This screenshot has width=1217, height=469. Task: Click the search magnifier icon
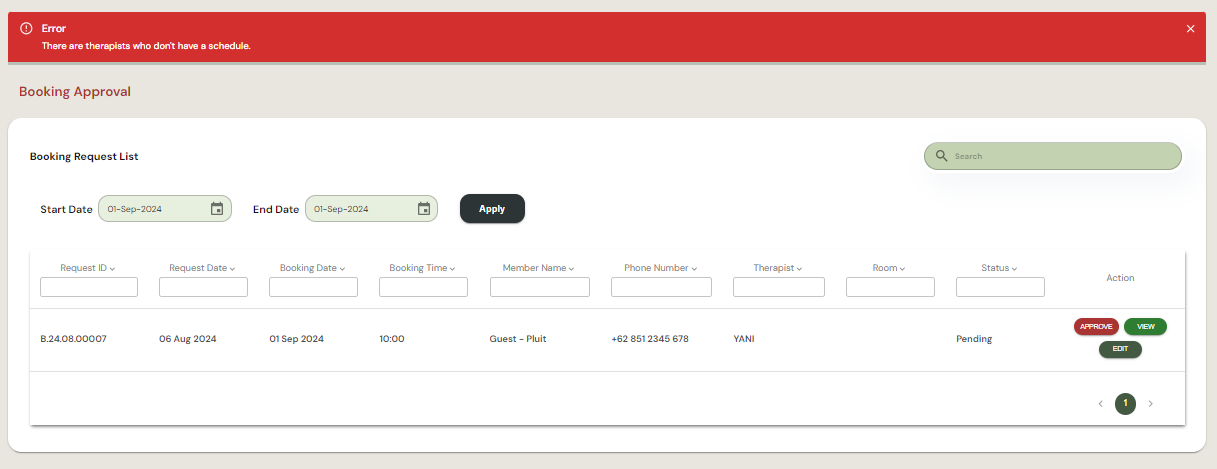(x=941, y=156)
